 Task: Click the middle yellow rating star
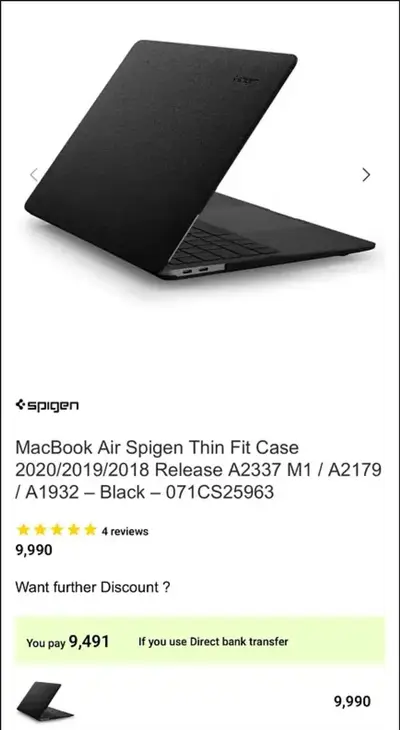[57, 530]
